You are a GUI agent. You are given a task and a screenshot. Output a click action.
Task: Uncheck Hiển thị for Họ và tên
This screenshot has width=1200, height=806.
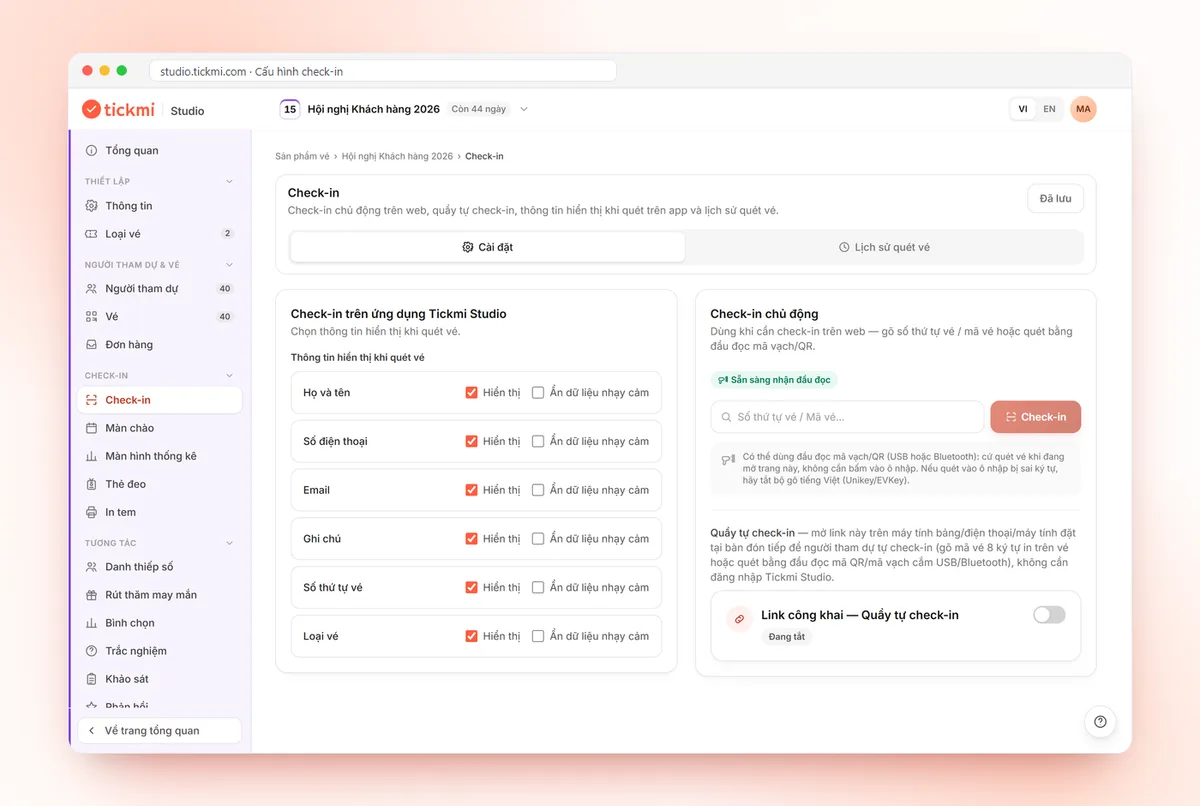[x=471, y=393]
